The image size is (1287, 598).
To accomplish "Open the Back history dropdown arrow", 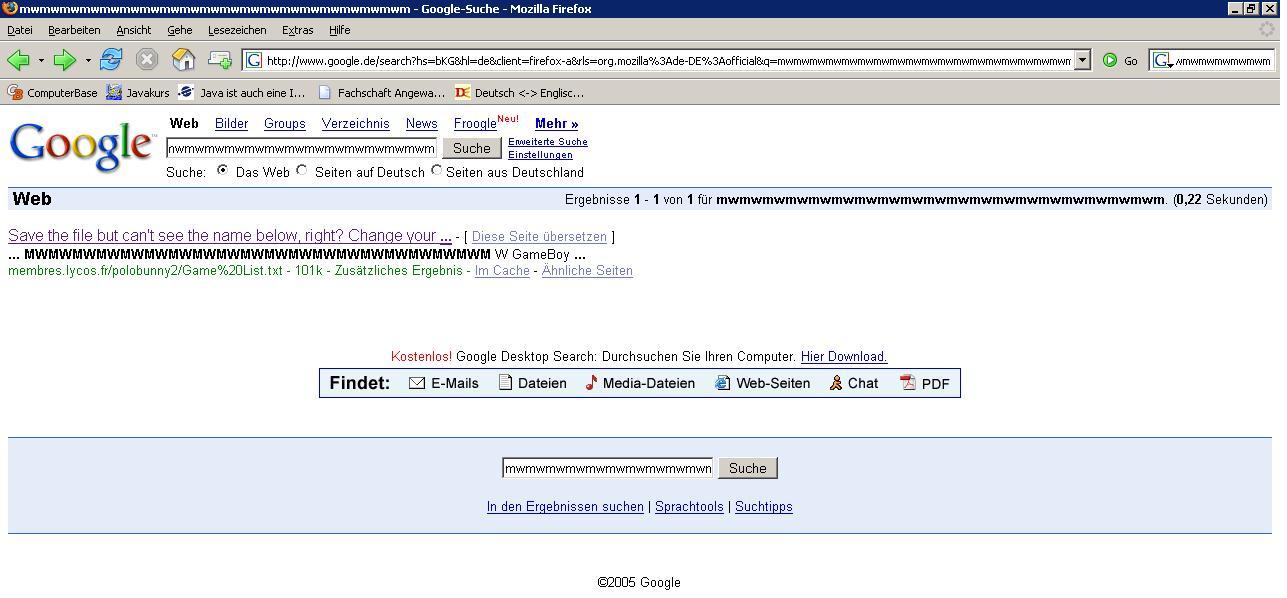I will point(41,61).
